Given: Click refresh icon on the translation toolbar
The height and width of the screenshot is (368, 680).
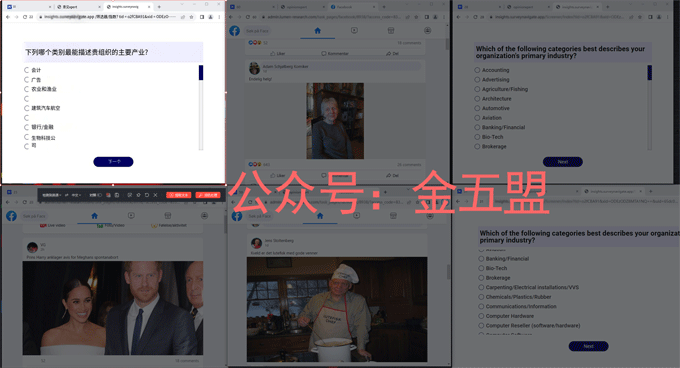Looking at the screenshot, I should point(147,195).
